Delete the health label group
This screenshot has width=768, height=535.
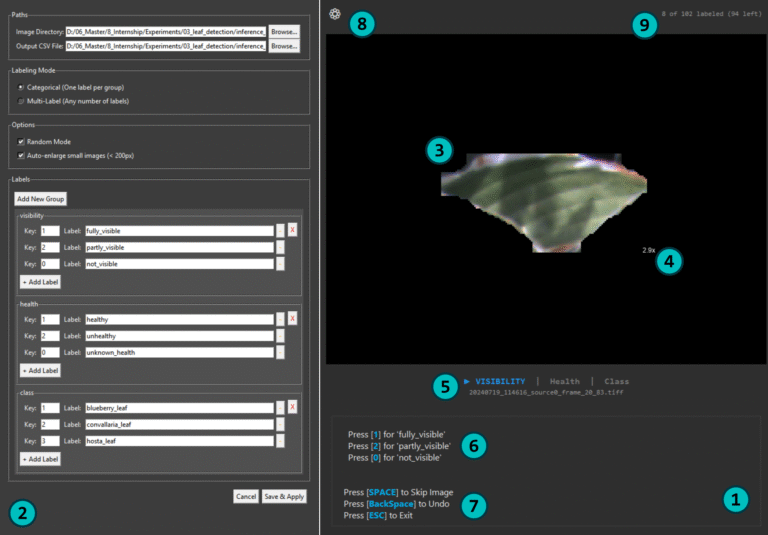[x=292, y=319]
